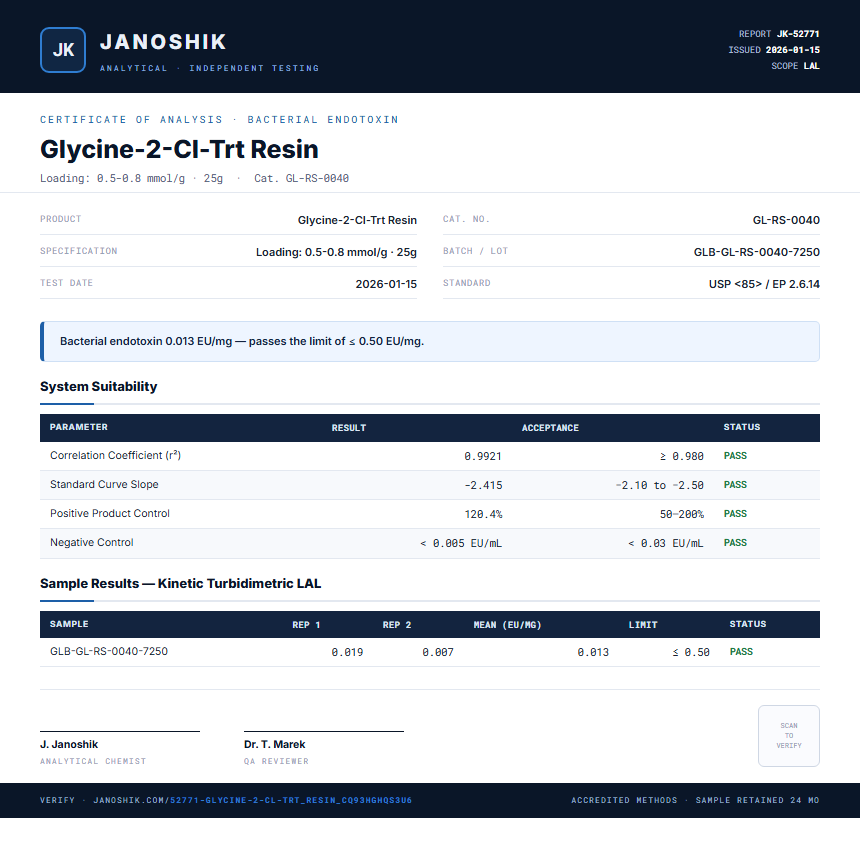Select the Rep 1 value 0.019
This screenshot has height=846, width=860.
347,652
